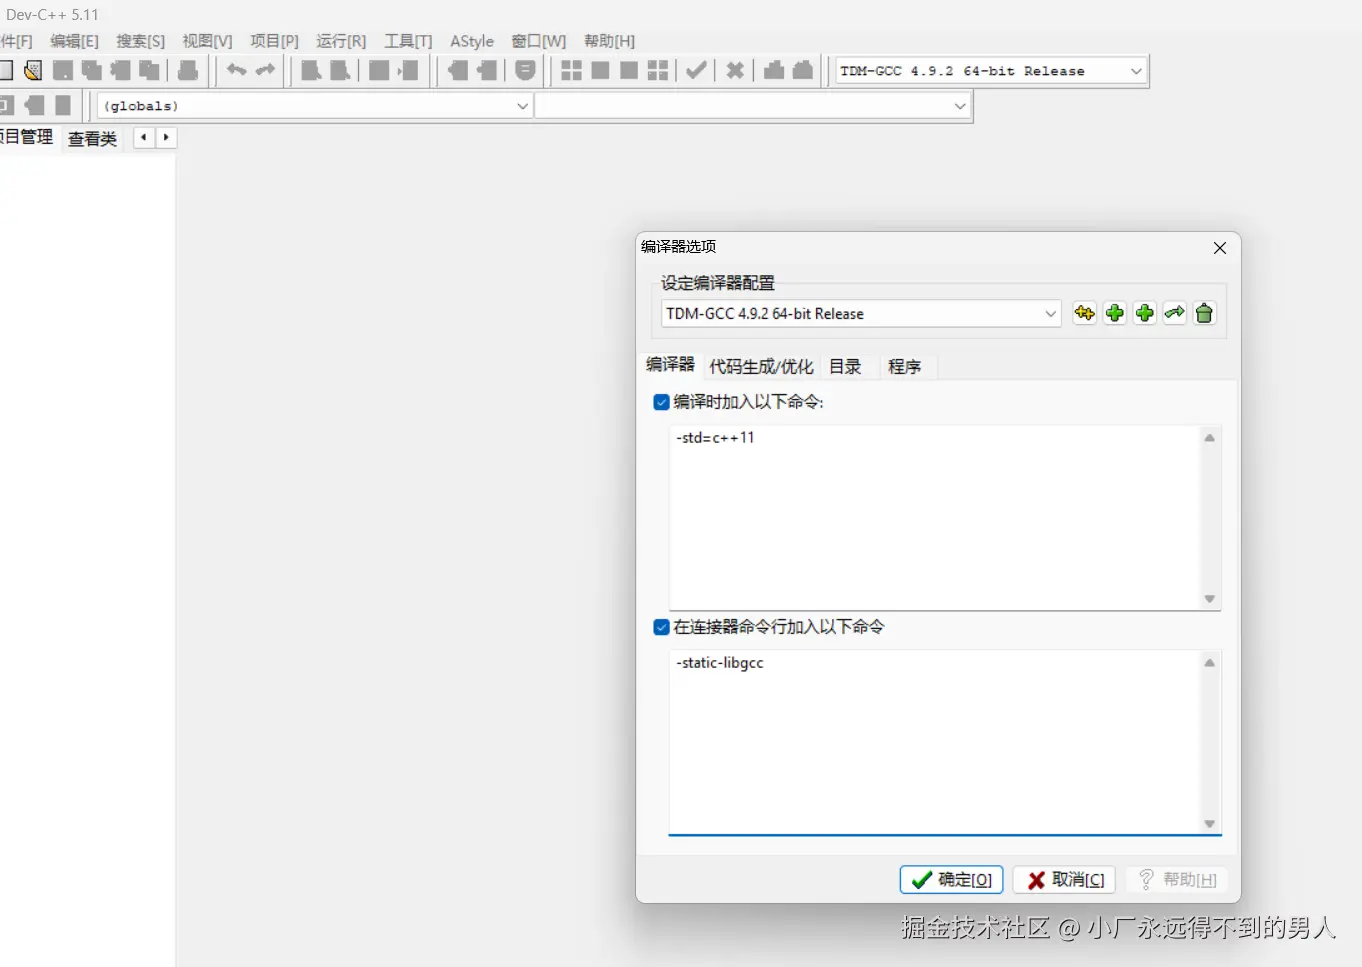Click the Compile and Run icon before Rebuild All
The image size is (1362, 967).
click(629, 70)
